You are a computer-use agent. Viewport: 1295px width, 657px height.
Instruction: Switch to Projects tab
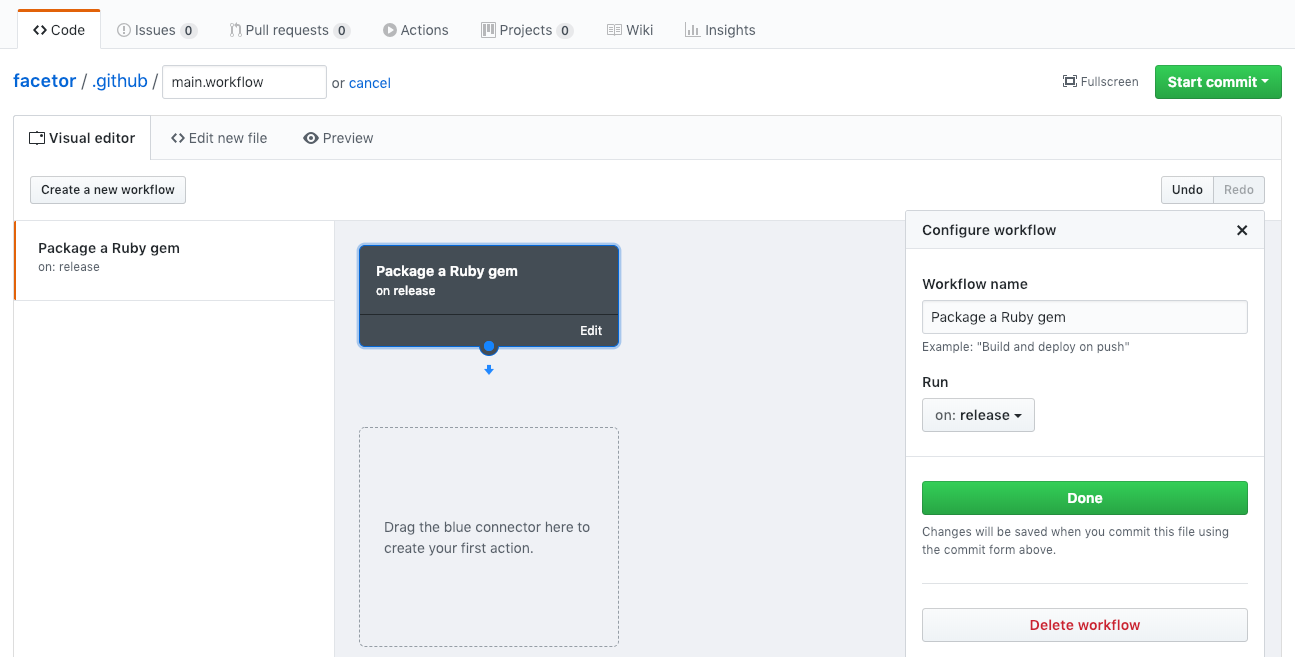[526, 30]
